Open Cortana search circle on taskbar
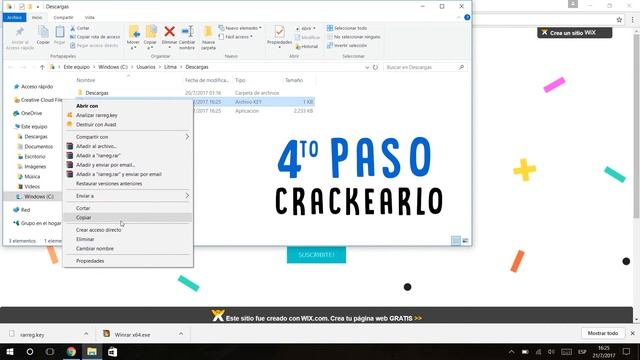This screenshot has width=640, height=360. pos(30,351)
